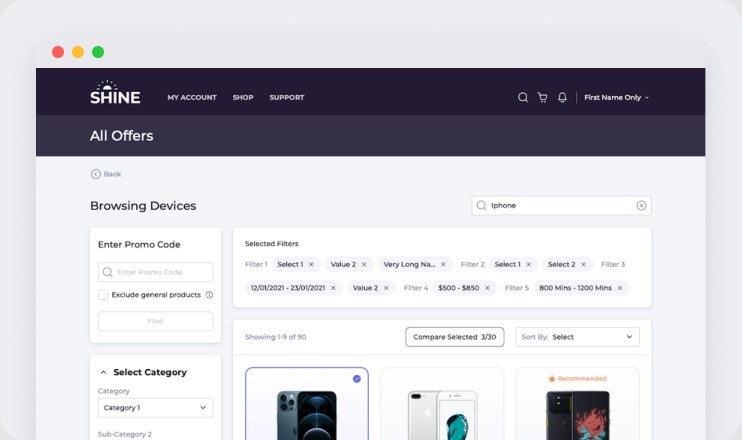Select the dark blue iPhone product image

point(307,415)
